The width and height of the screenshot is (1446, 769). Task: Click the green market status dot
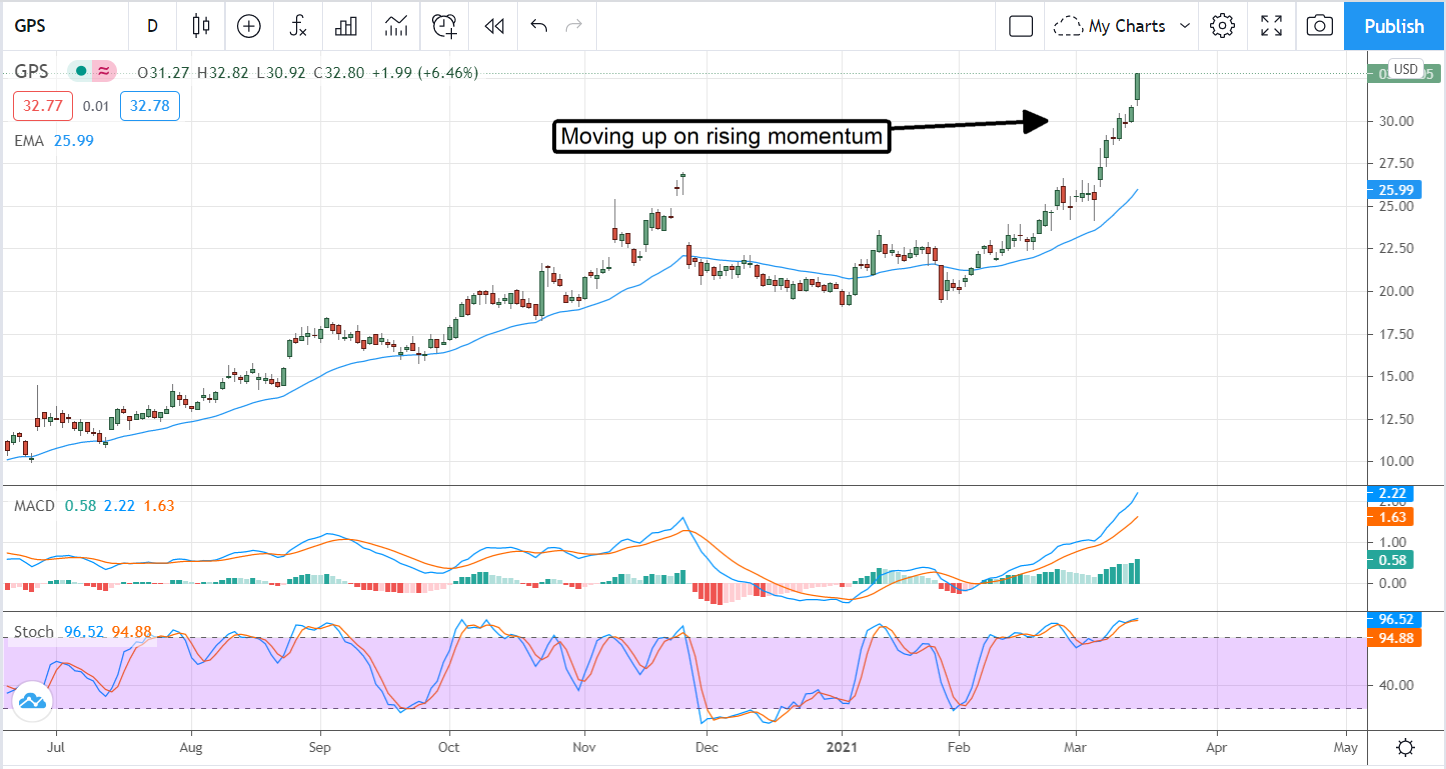(x=80, y=72)
